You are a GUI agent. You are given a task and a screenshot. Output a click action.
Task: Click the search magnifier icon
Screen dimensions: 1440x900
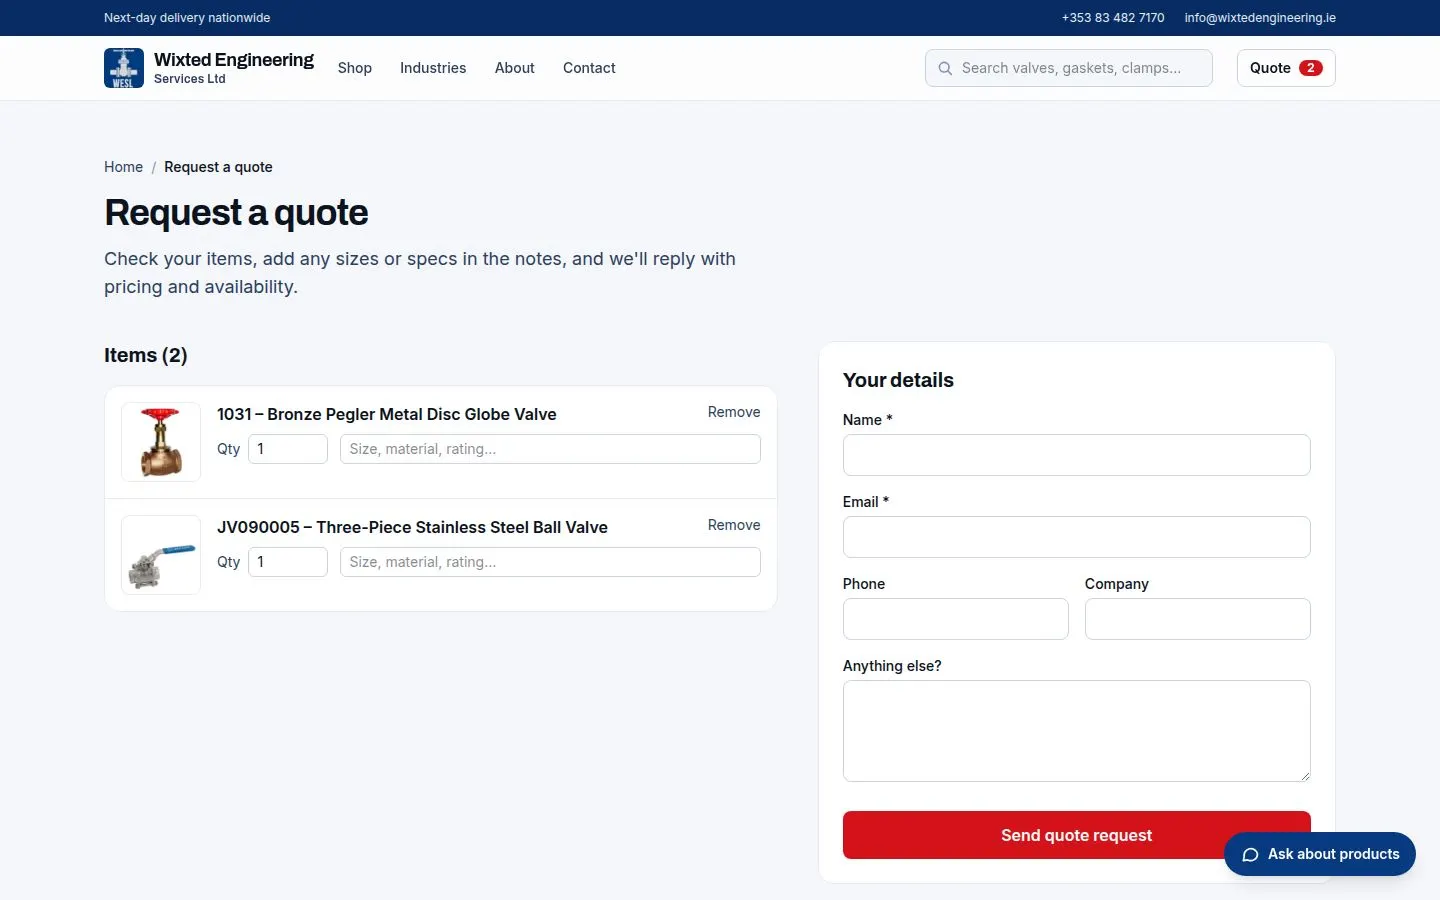pyautogui.click(x=945, y=68)
